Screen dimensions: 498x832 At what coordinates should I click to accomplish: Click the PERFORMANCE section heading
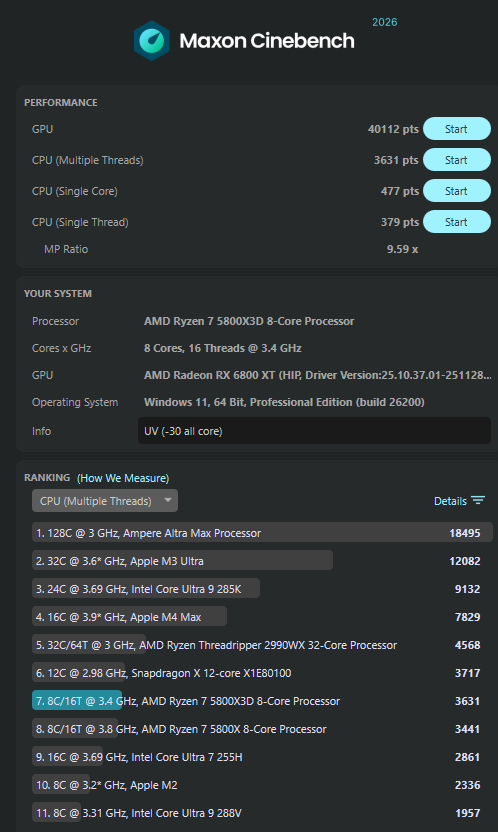(x=60, y=102)
